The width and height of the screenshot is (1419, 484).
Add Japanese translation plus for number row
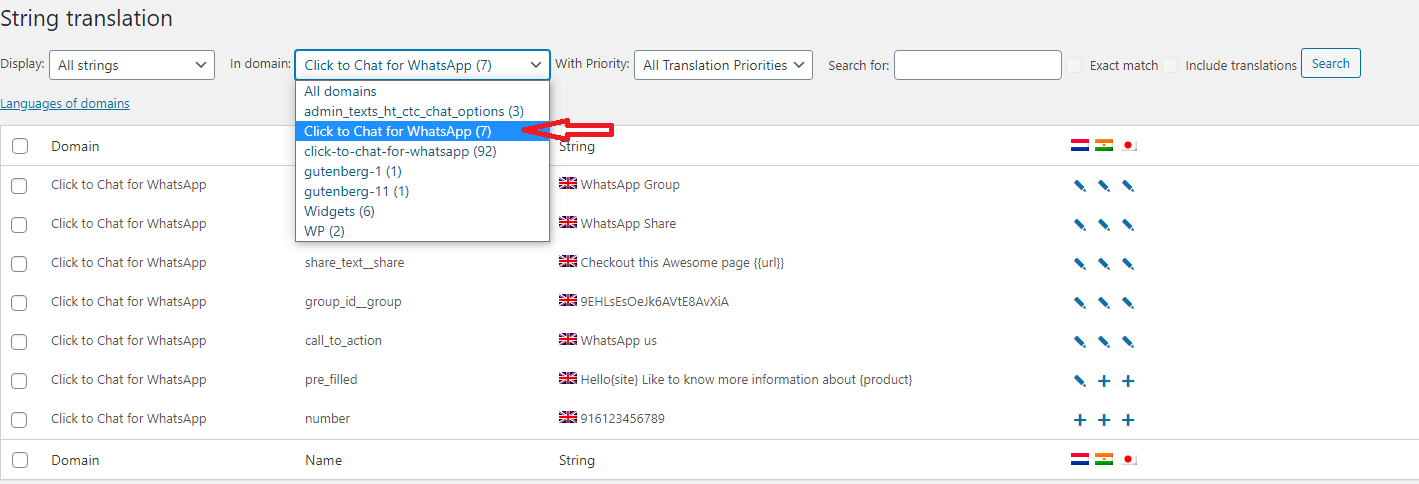(x=1128, y=420)
